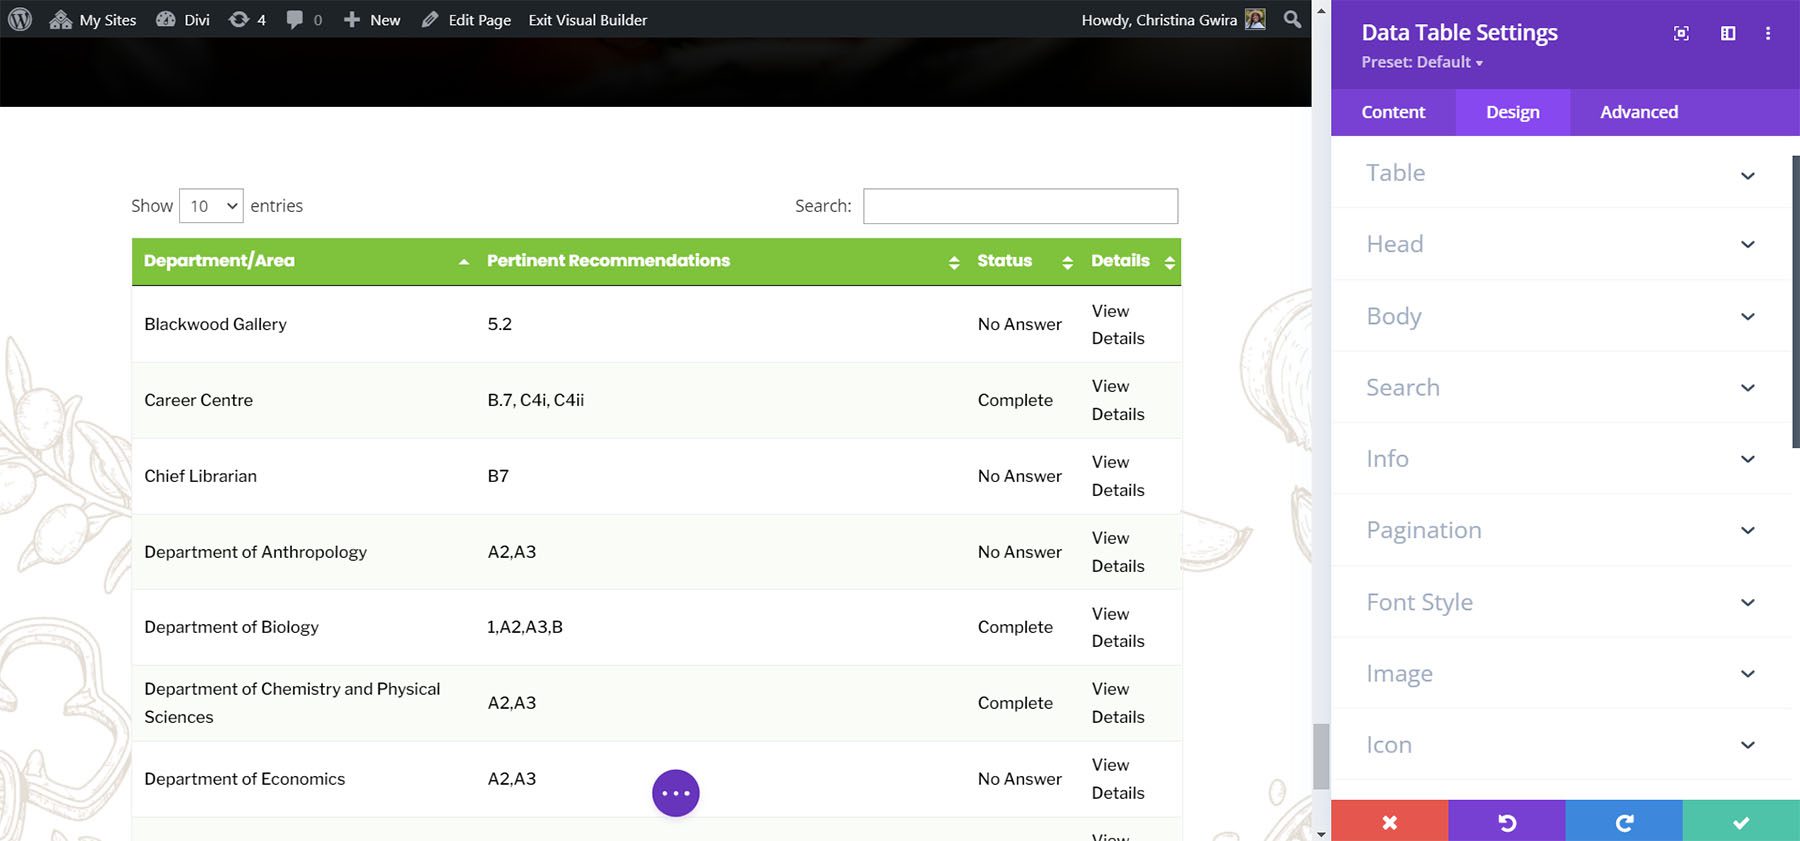Image resolution: width=1800 pixels, height=841 pixels.
Task: Click the page vertical scrollbar thumb
Action: [1321, 757]
